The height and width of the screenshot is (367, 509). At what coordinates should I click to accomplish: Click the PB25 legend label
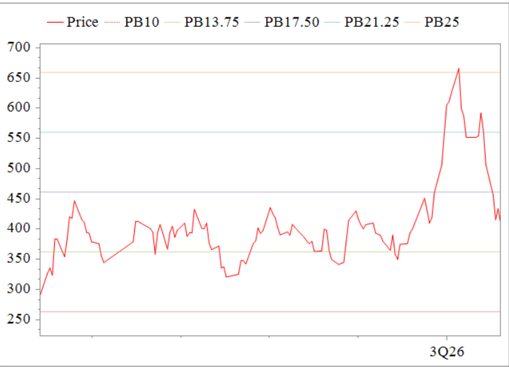pyautogui.click(x=442, y=22)
